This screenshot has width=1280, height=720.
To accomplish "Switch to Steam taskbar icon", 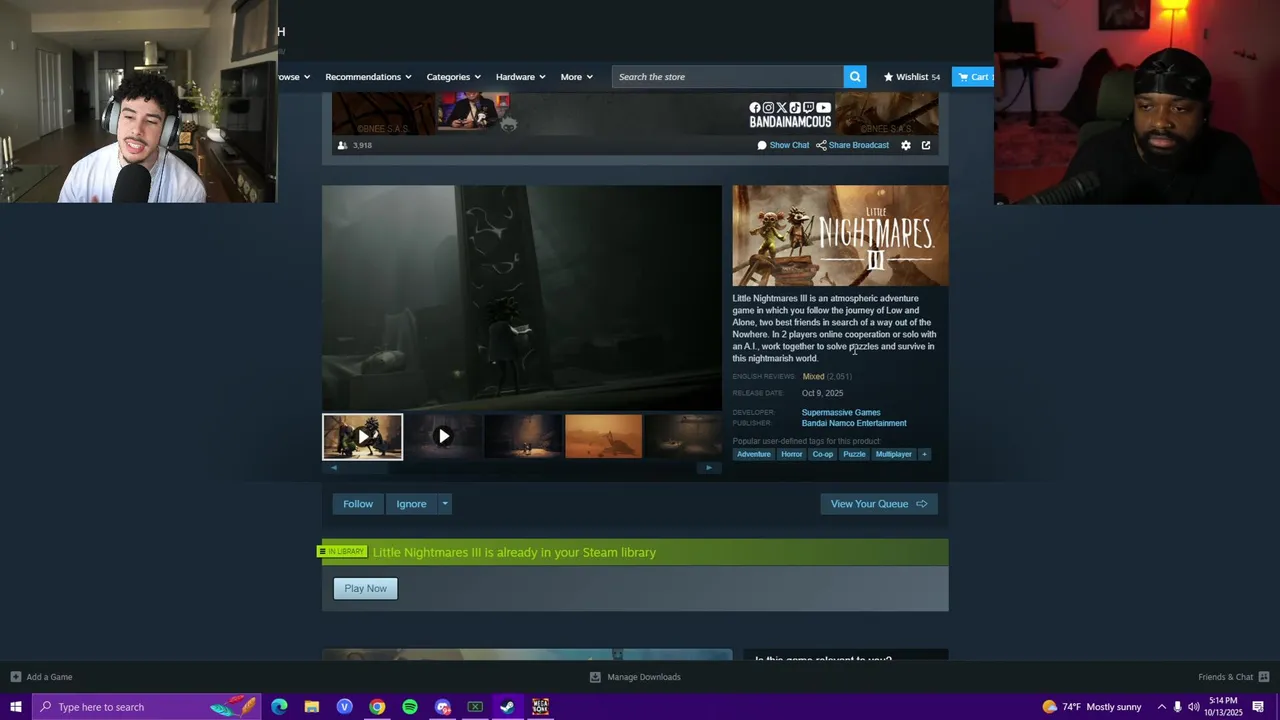I will [507, 707].
